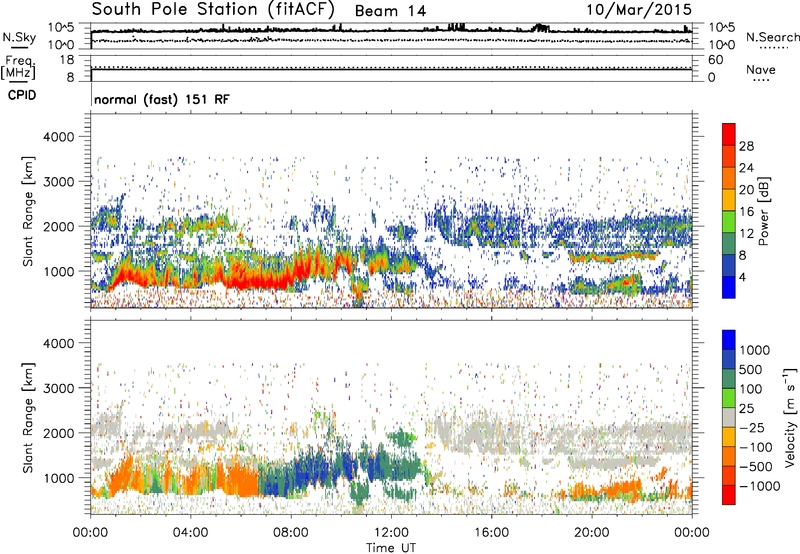The image size is (800, 554).
Task: Click the red bottom segment of Velocity colorbar
Action: [x=729, y=495]
